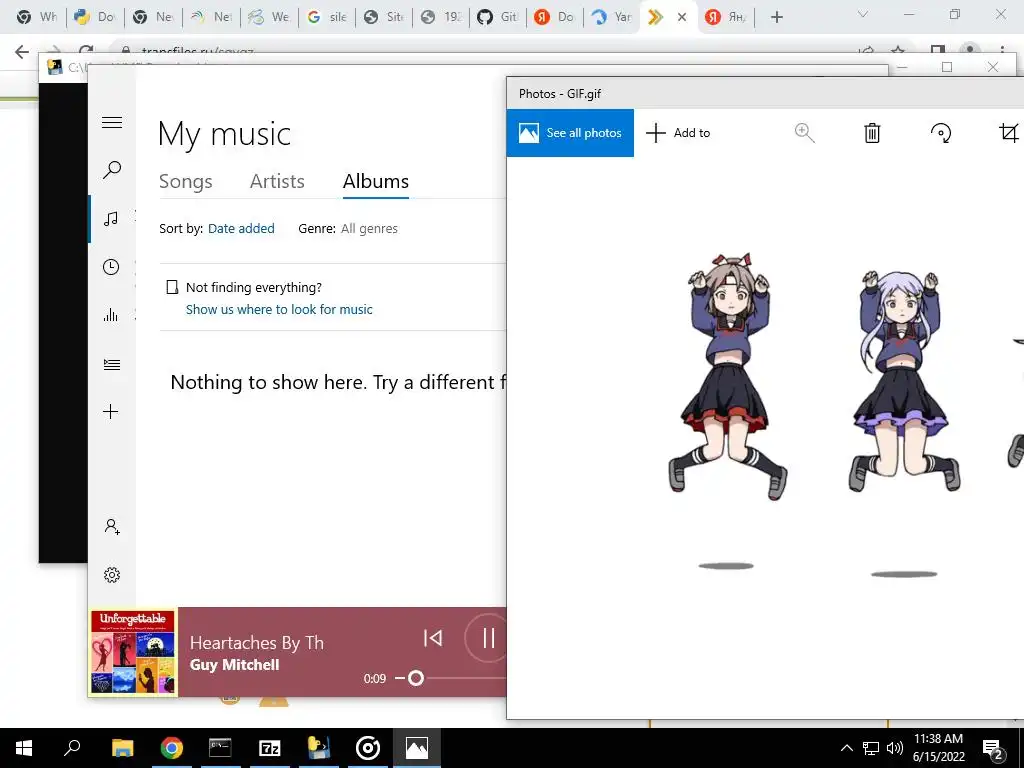Open notification center with 2 alerts

[993, 749]
